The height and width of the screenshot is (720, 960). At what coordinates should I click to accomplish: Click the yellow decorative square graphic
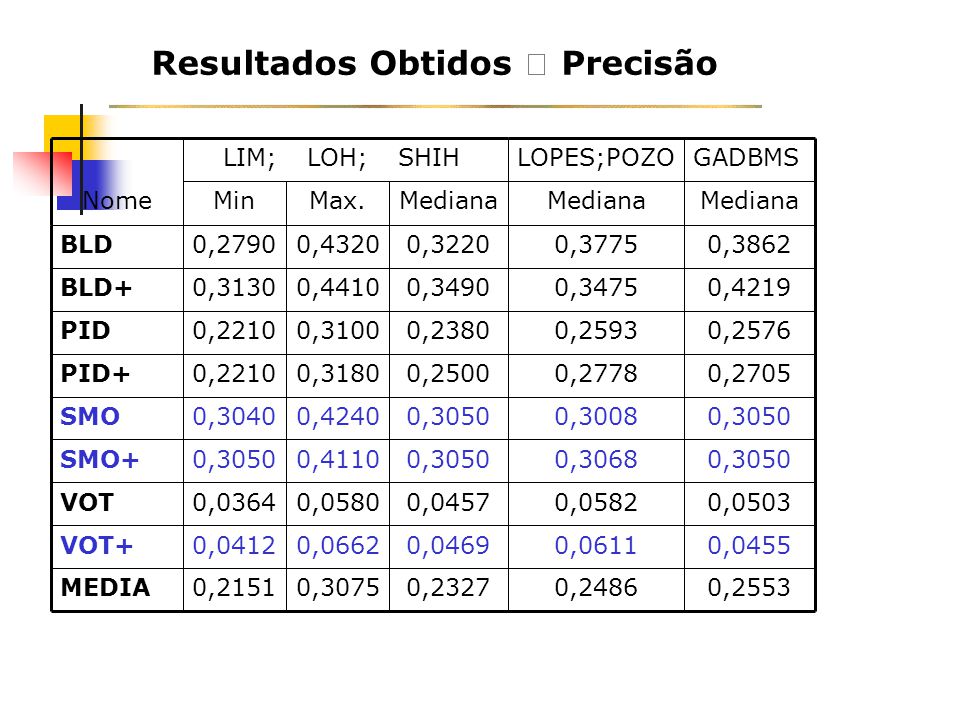pos(67,135)
